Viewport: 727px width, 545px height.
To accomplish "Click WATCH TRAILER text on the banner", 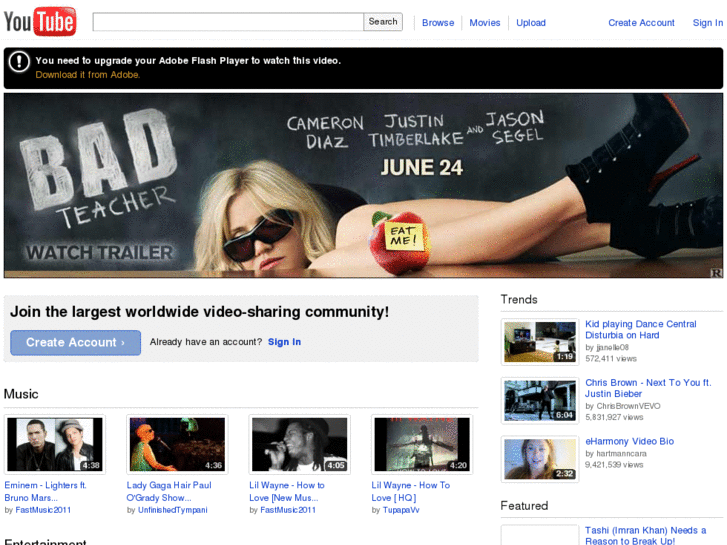I will pos(99,253).
